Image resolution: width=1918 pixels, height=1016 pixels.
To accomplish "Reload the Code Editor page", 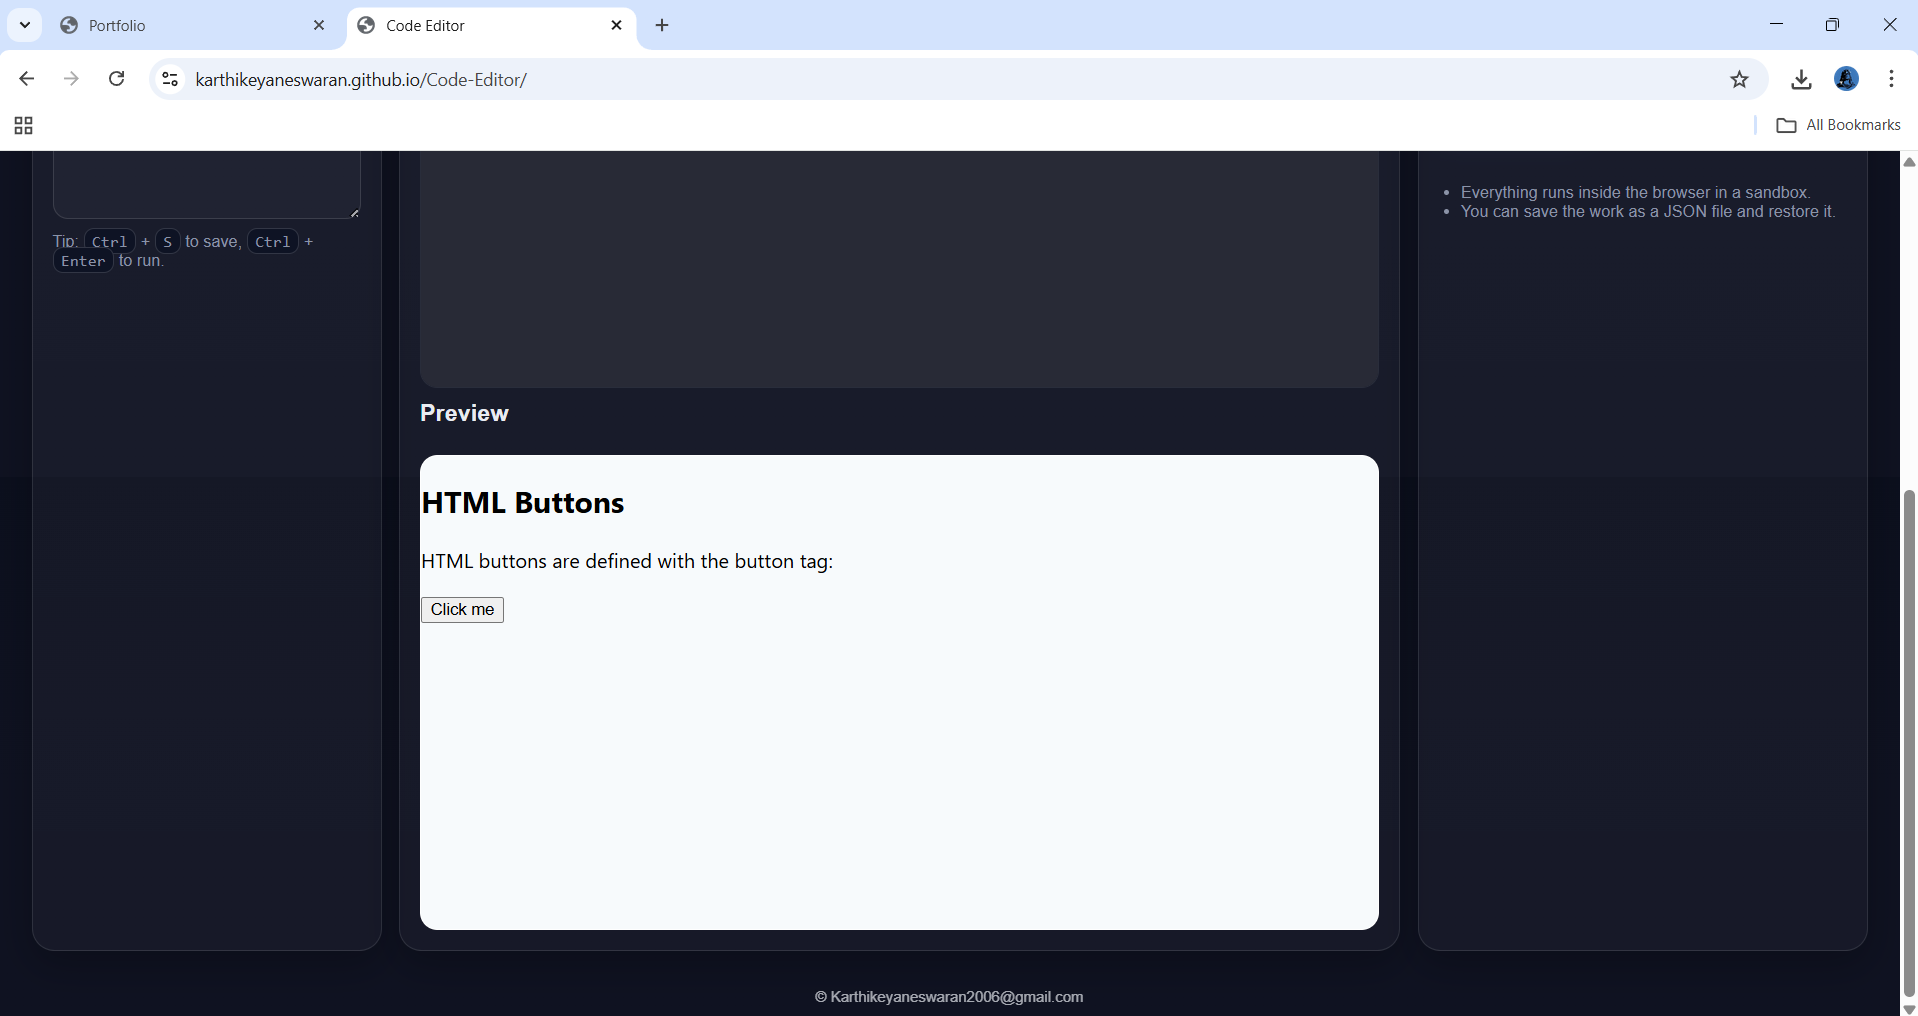I will pos(117,79).
